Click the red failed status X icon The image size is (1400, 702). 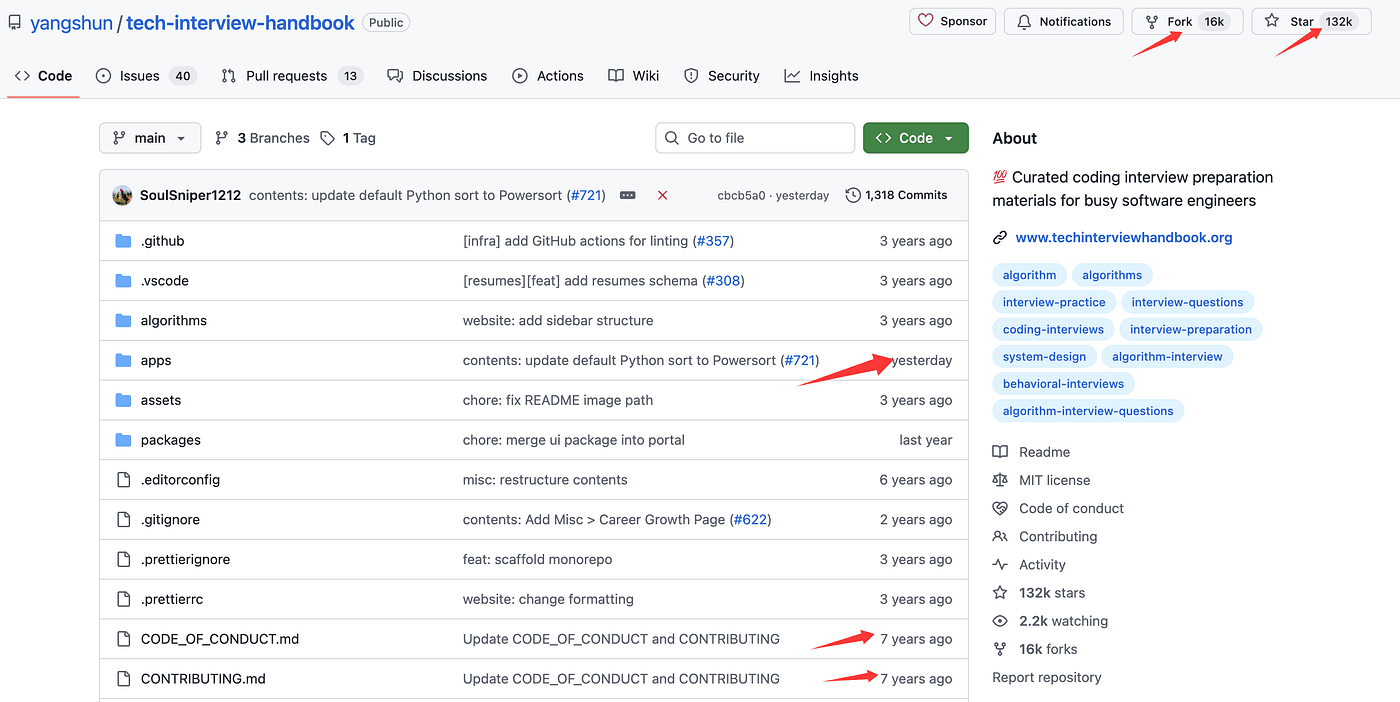(x=662, y=195)
